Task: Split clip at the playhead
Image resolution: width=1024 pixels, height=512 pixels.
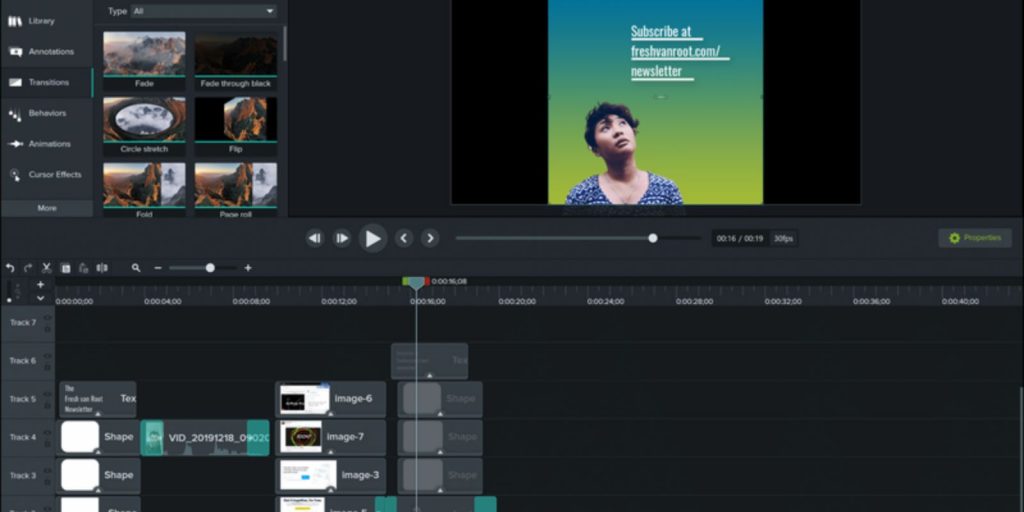Action: pyautogui.click(x=102, y=268)
